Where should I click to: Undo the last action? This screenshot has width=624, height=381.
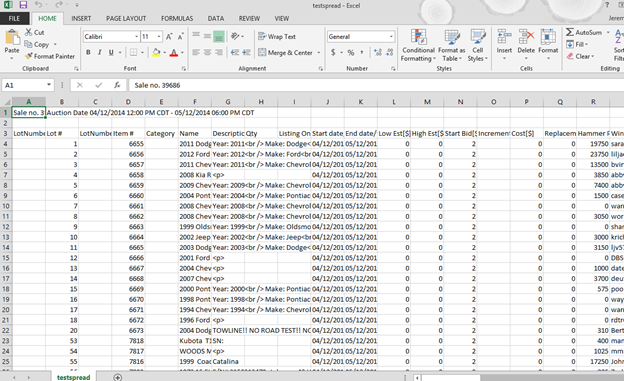pyautogui.click(x=38, y=5)
